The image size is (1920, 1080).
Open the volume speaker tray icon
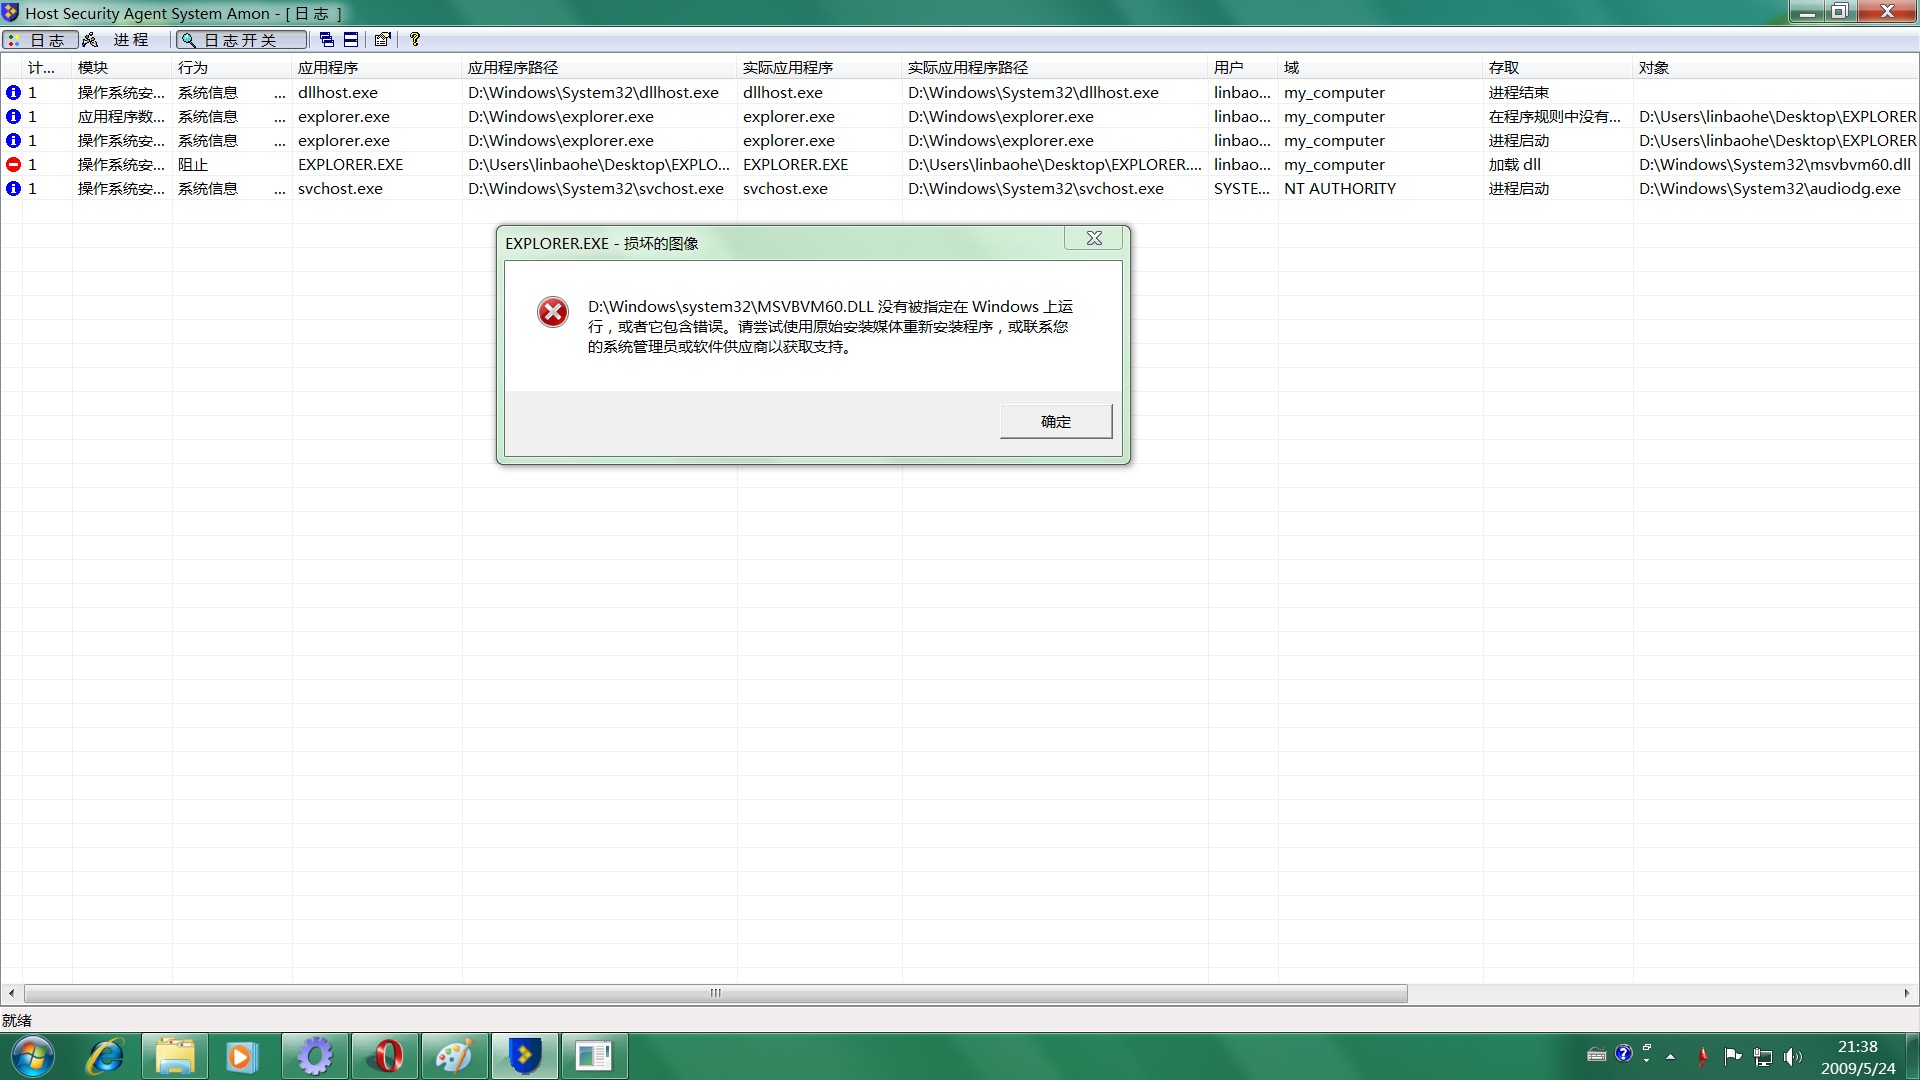[1792, 1056]
